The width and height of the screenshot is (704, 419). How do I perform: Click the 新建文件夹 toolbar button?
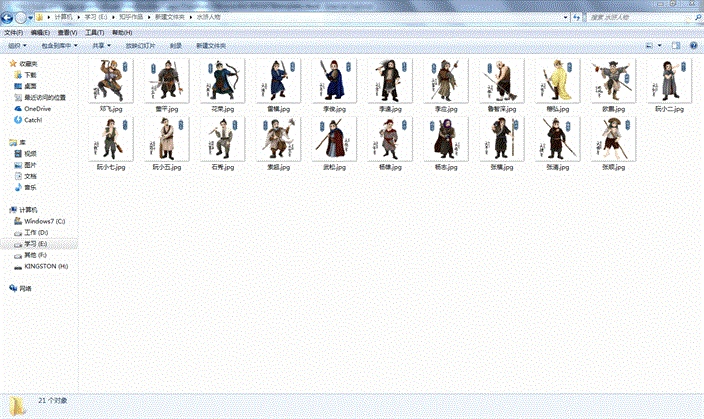210,46
